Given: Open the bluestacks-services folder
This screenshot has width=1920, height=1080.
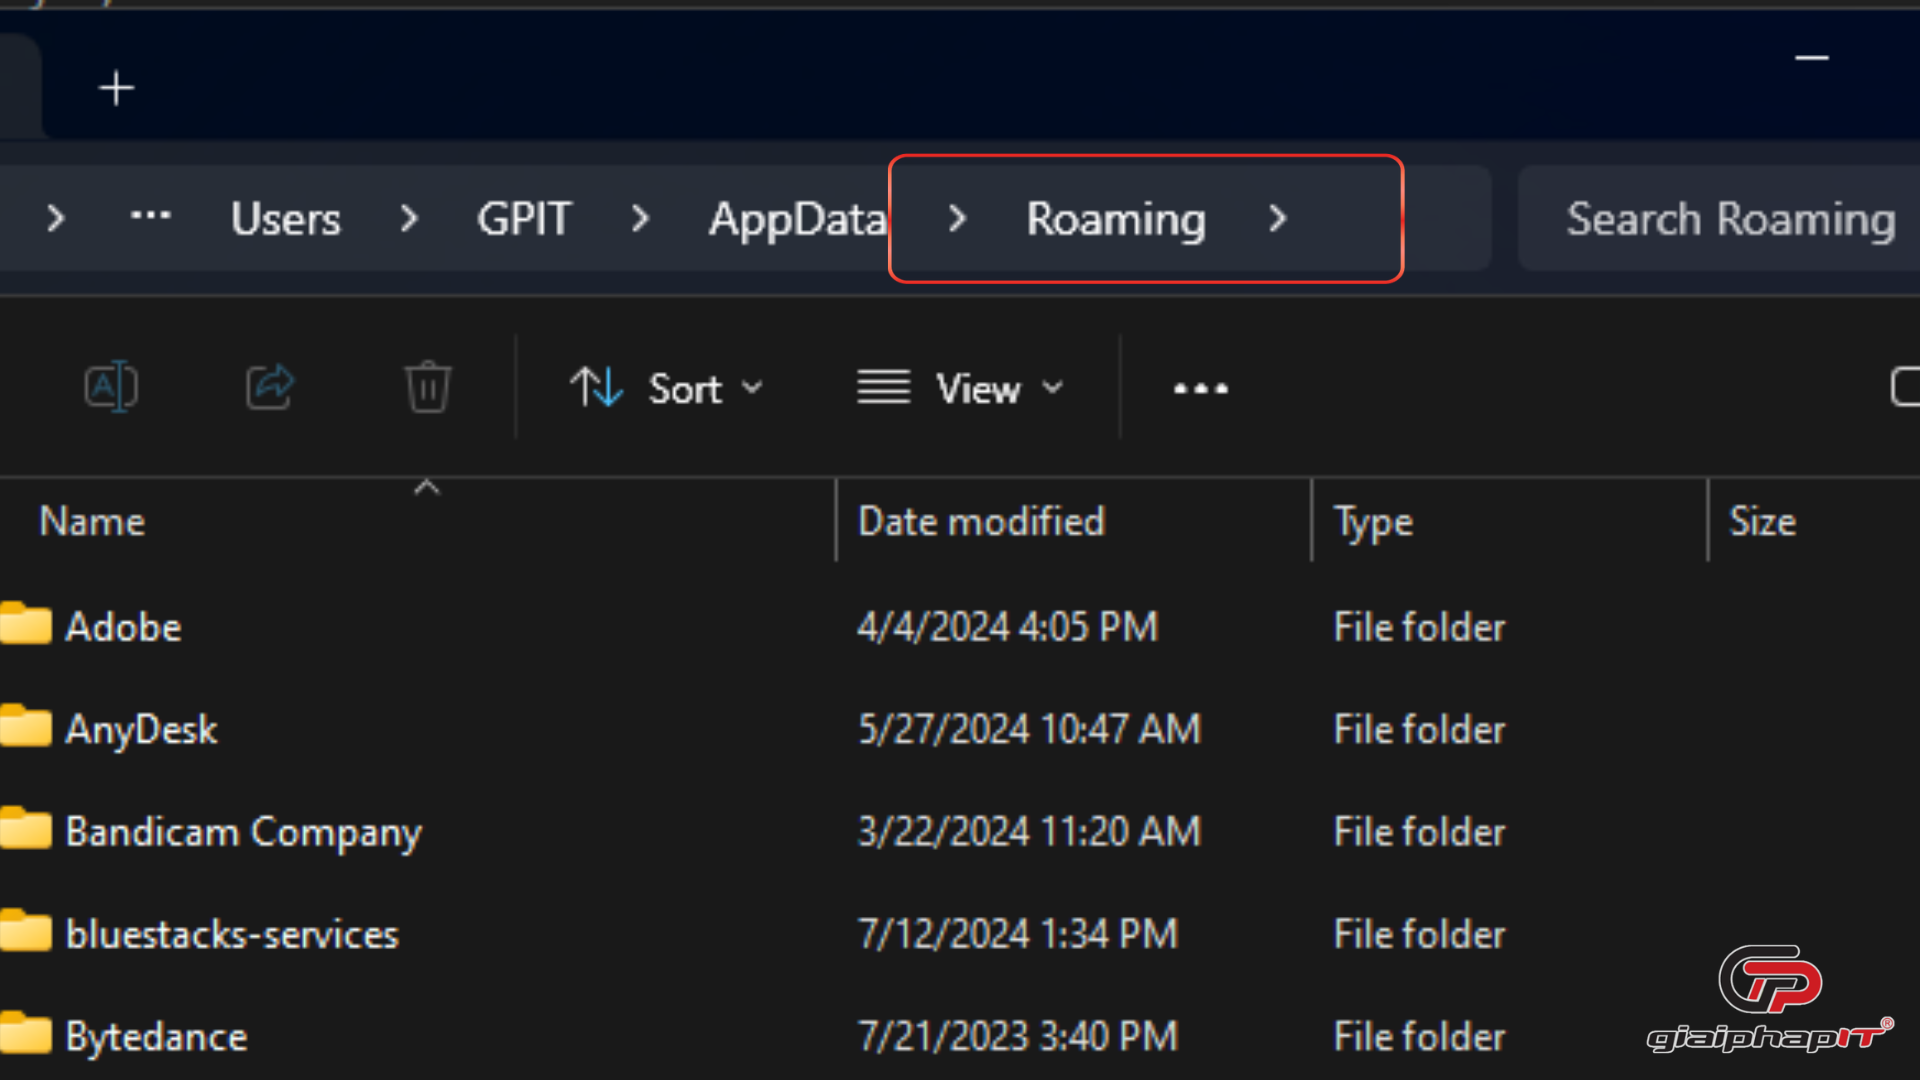Looking at the screenshot, I should tap(230, 933).
